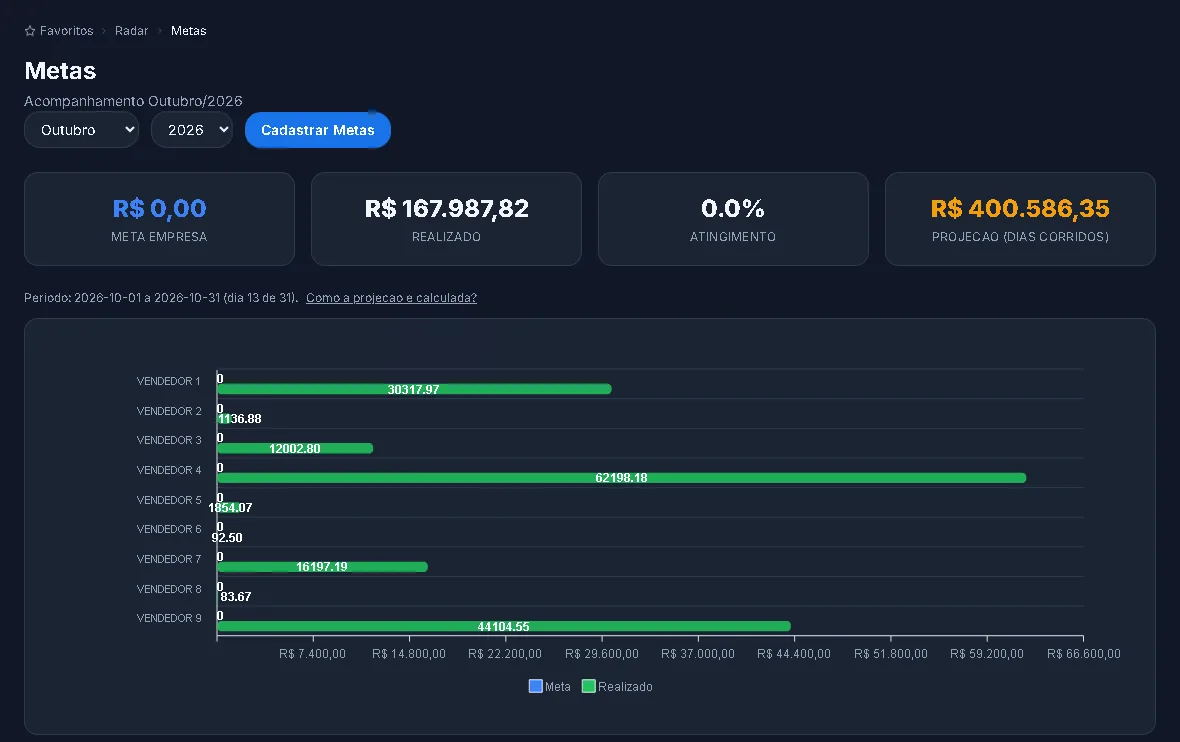This screenshot has width=1180, height=742.
Task: Click the R$ 51.800,00 axis tick label
Action: 891,654
